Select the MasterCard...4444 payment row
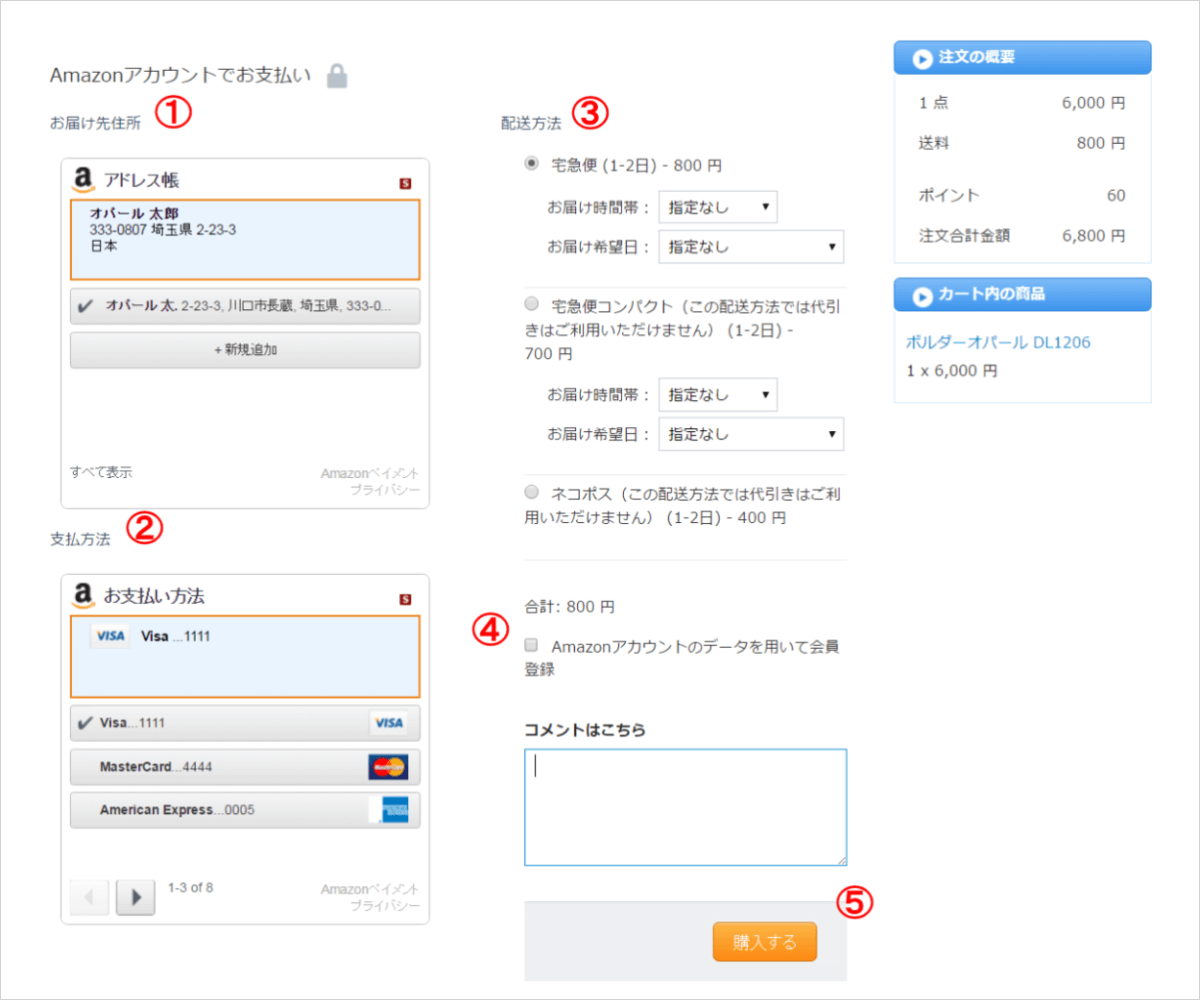The width and height of the screenshot is (1200, 1000). pyautogui.click(x=245, y=767)
